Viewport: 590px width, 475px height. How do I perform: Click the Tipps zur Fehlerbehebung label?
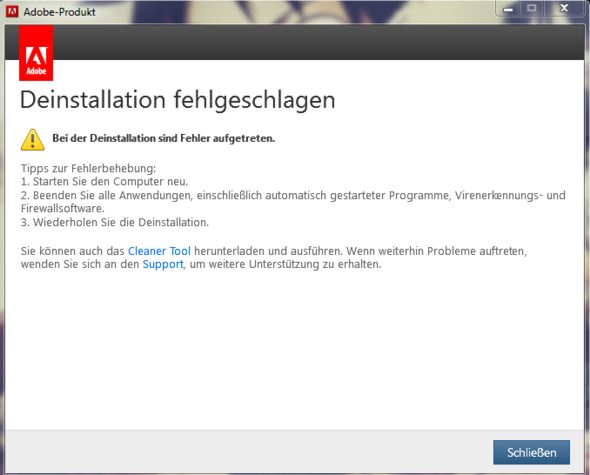pos(88,168)
